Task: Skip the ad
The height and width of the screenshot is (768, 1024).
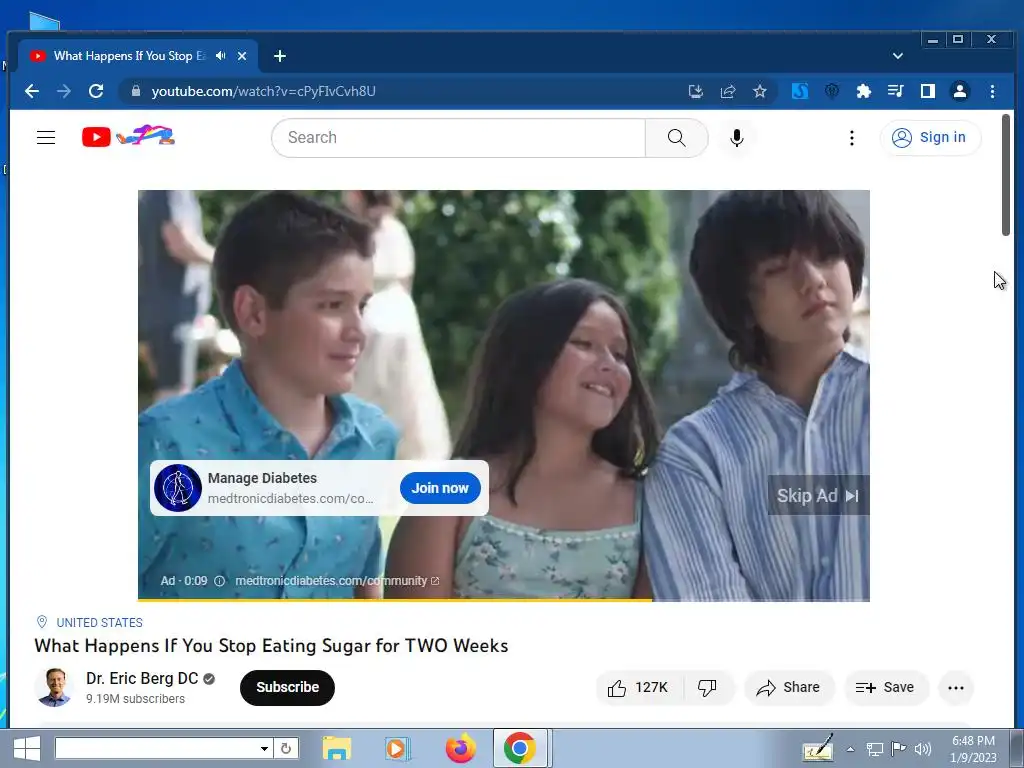Action: (818, 496)
